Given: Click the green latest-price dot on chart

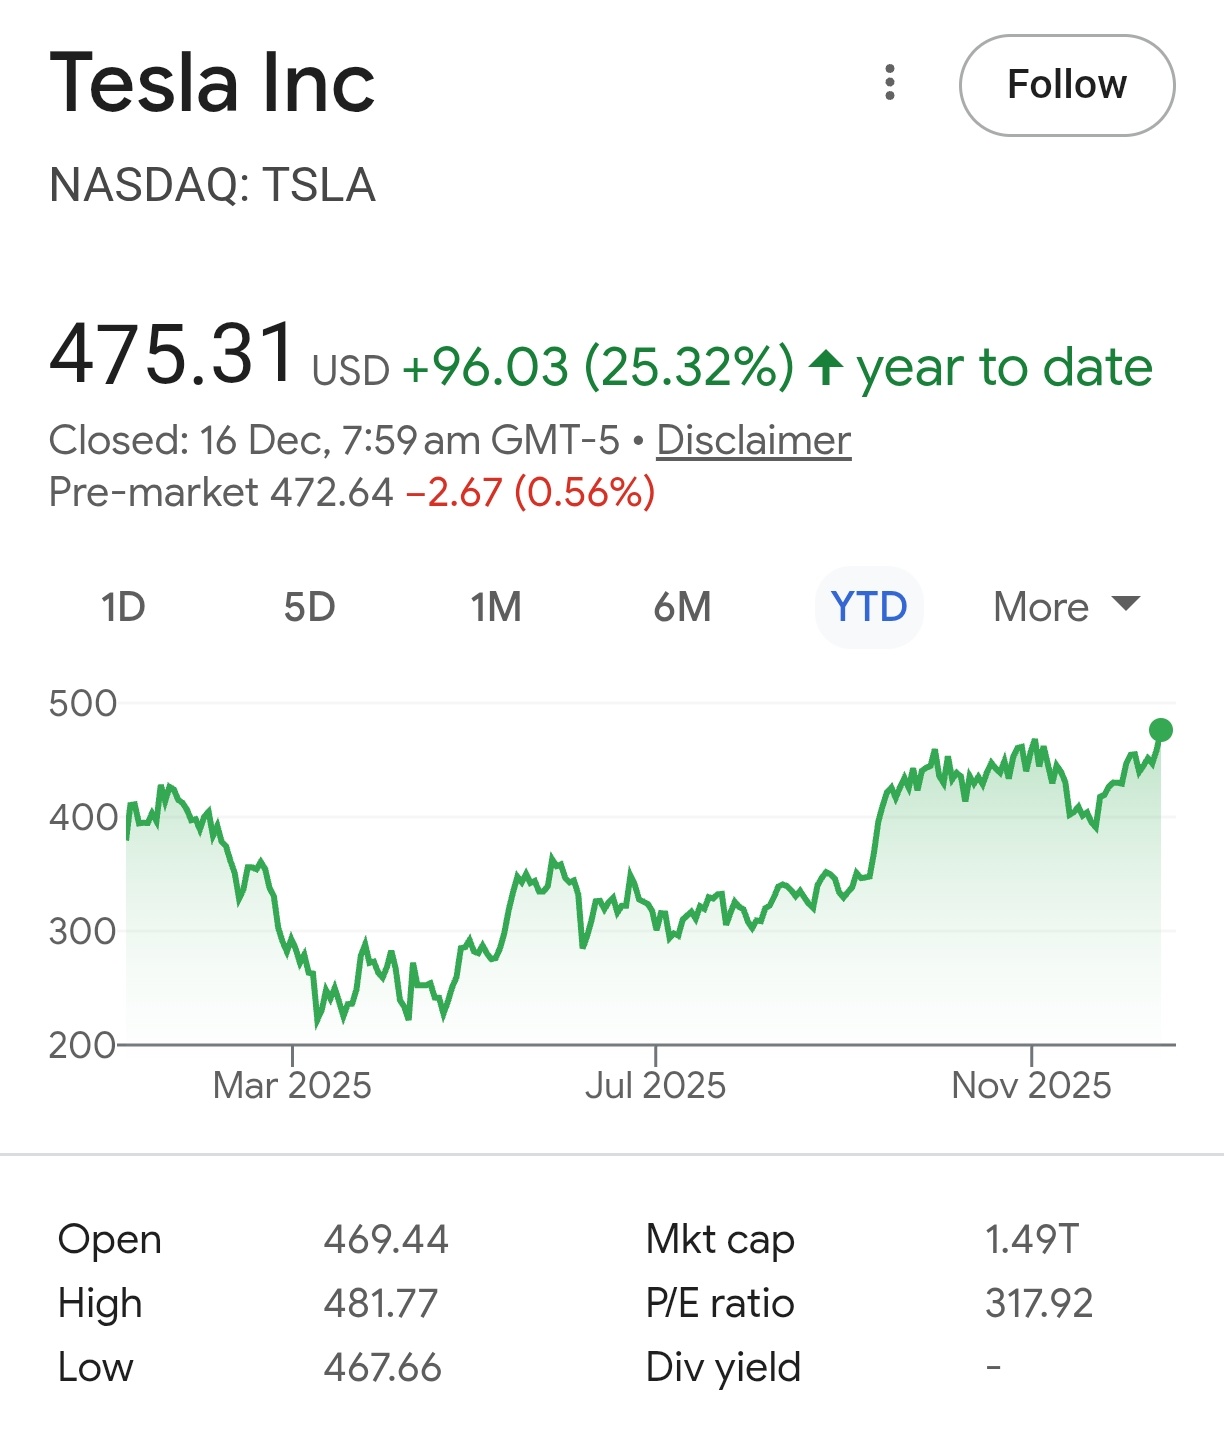Looking at the screenshot, I should [x=1160, y=730].
